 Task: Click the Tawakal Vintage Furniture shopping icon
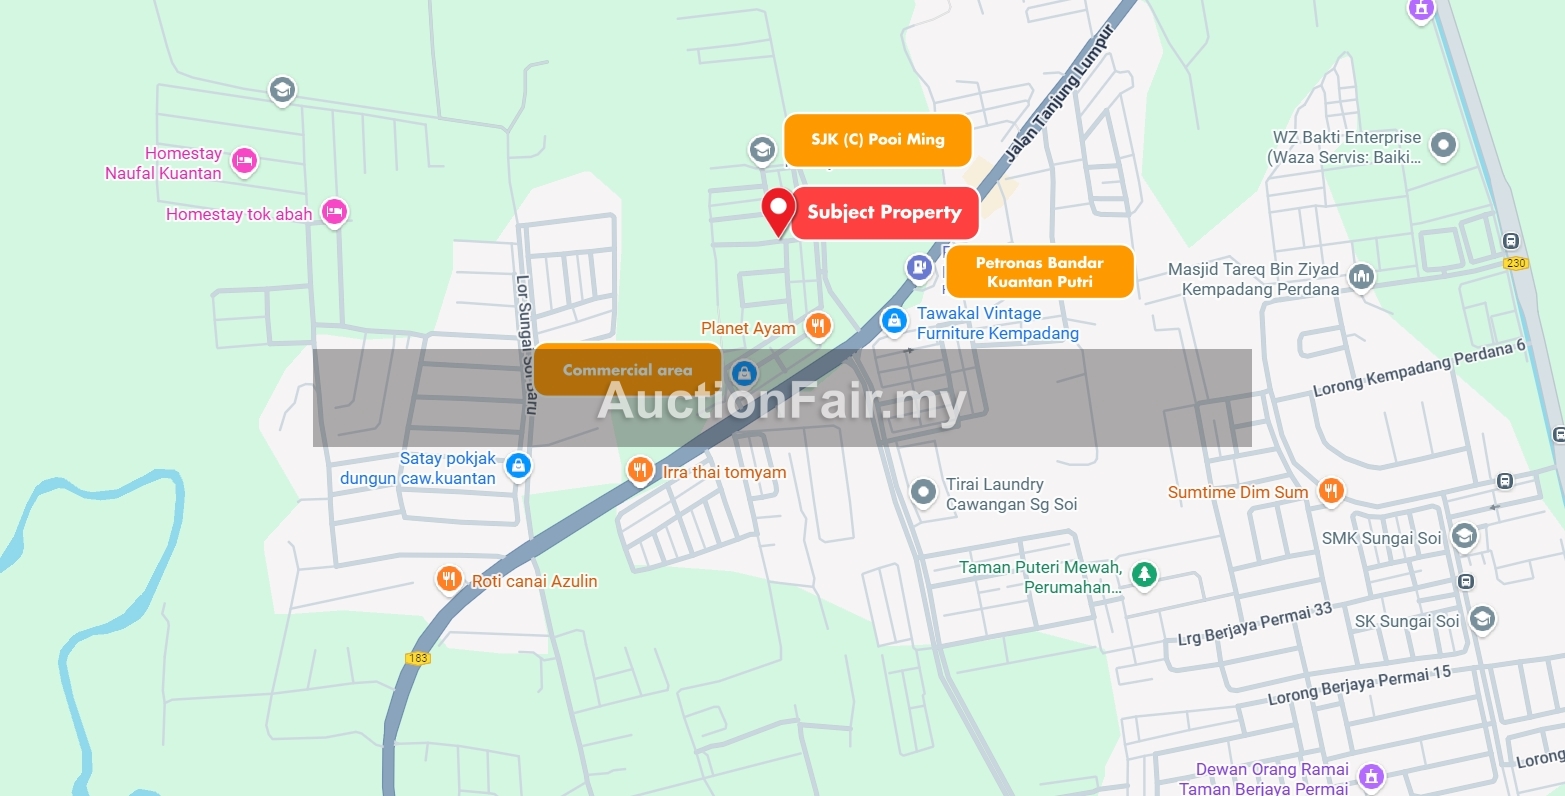click(x=893, y=321)
